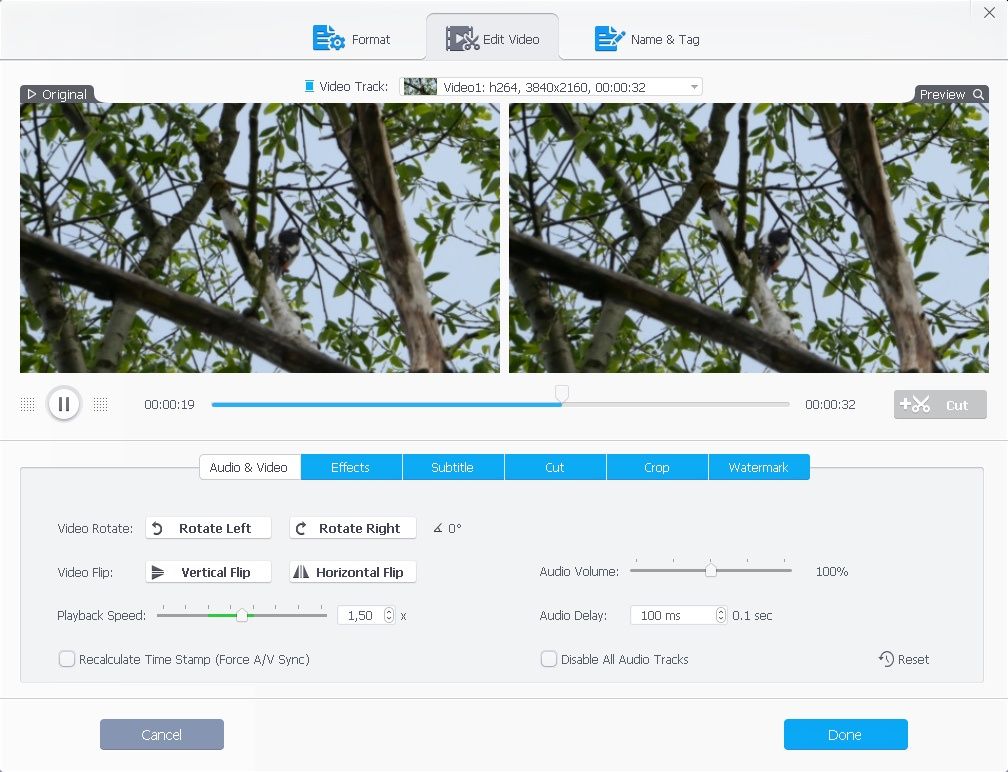This screenshot has width=1008, height=772.
Task: Click the Original label tab
Action: pyautogui.click(x=58, y=94)
